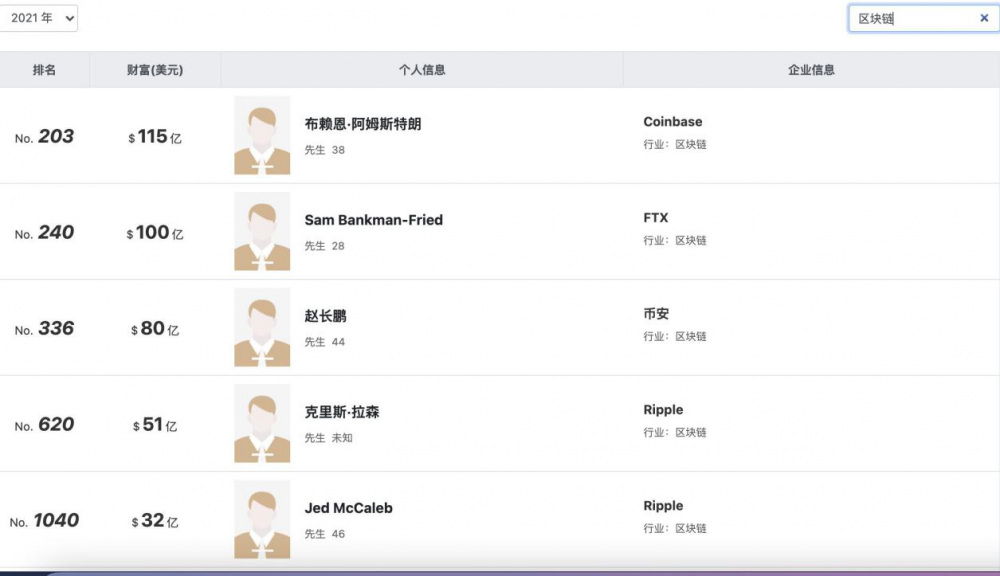Click the 个人信息 column header
The image size is (1000, 576).
[x=422, y=70]
